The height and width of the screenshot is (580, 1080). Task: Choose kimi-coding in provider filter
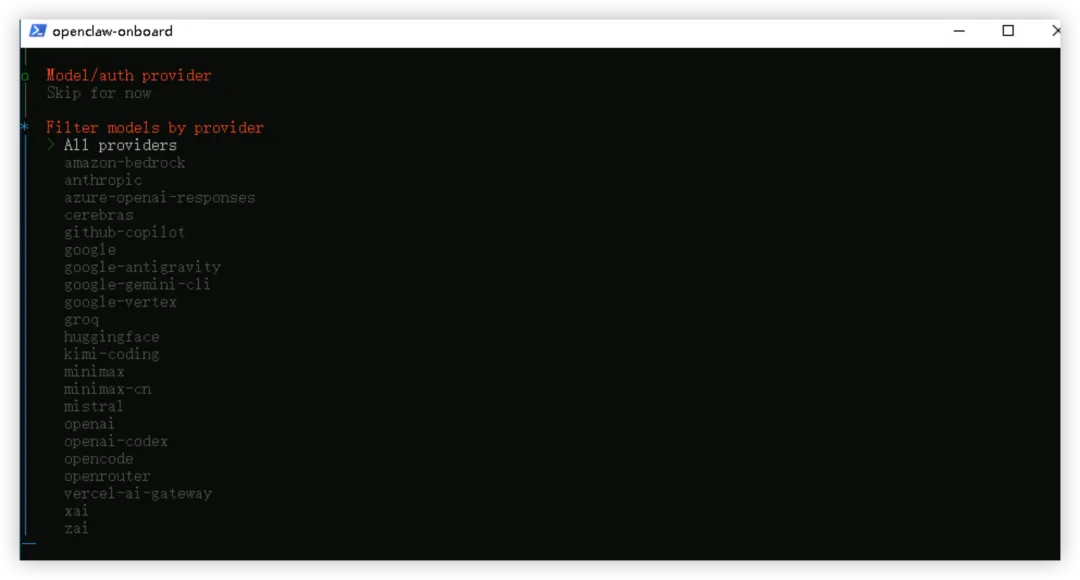coord(112,354)
